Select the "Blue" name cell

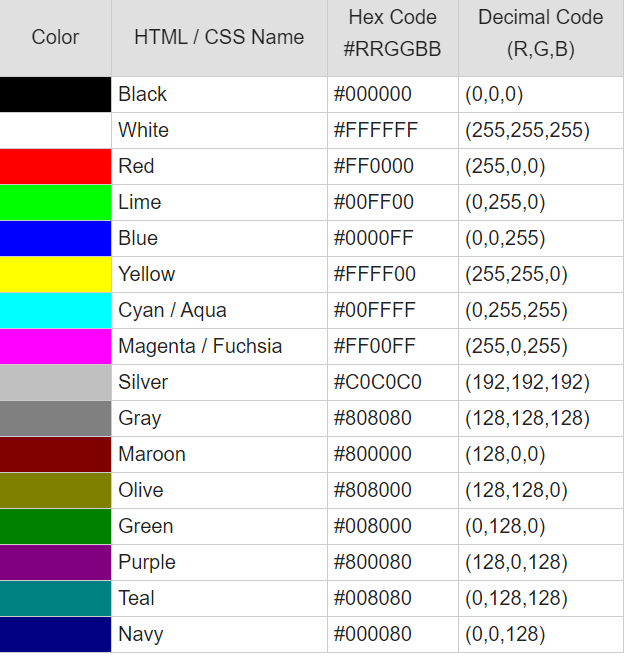pos(220,238)
